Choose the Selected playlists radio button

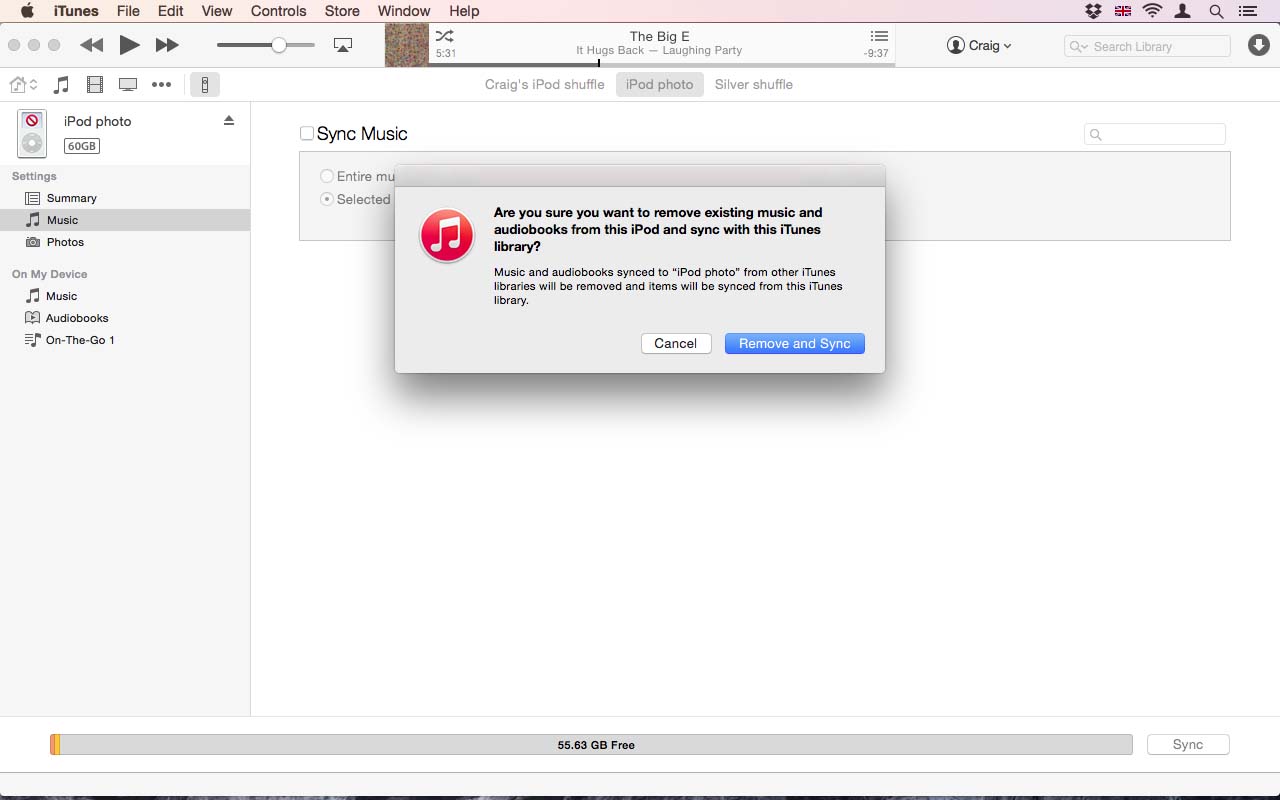coord(326,199)
